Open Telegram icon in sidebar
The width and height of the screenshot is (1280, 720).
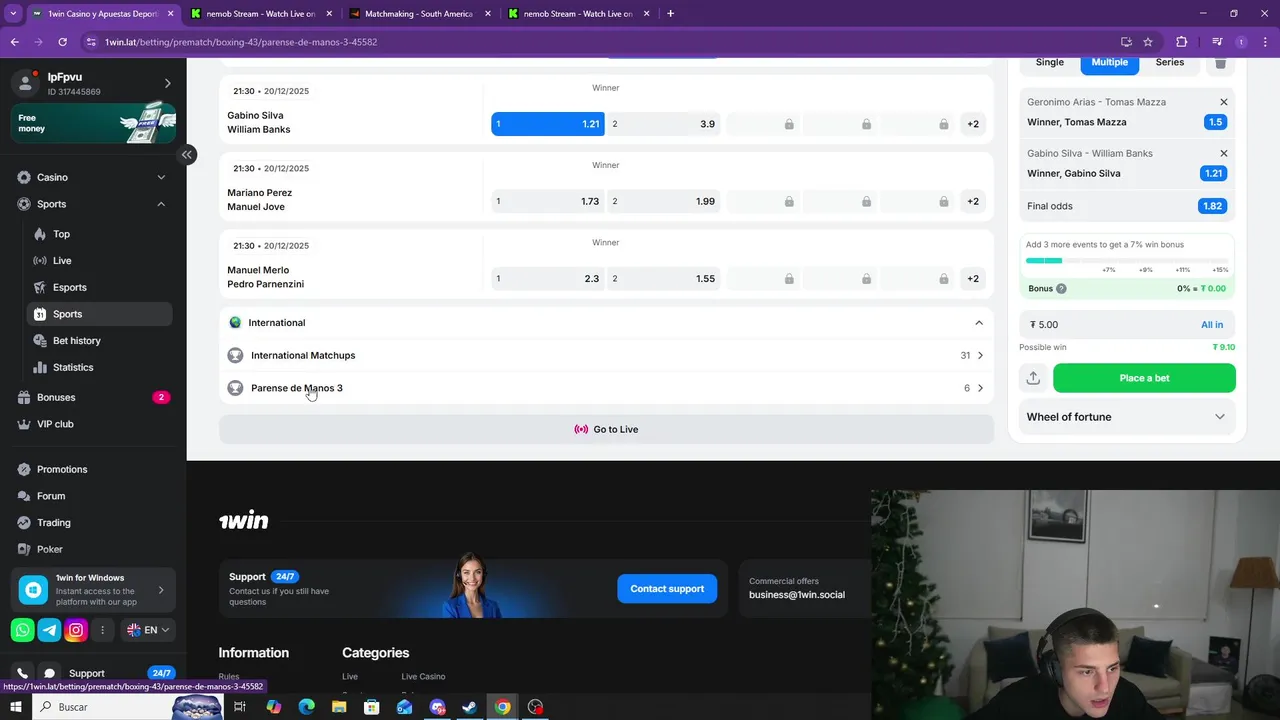pos(49,630)
